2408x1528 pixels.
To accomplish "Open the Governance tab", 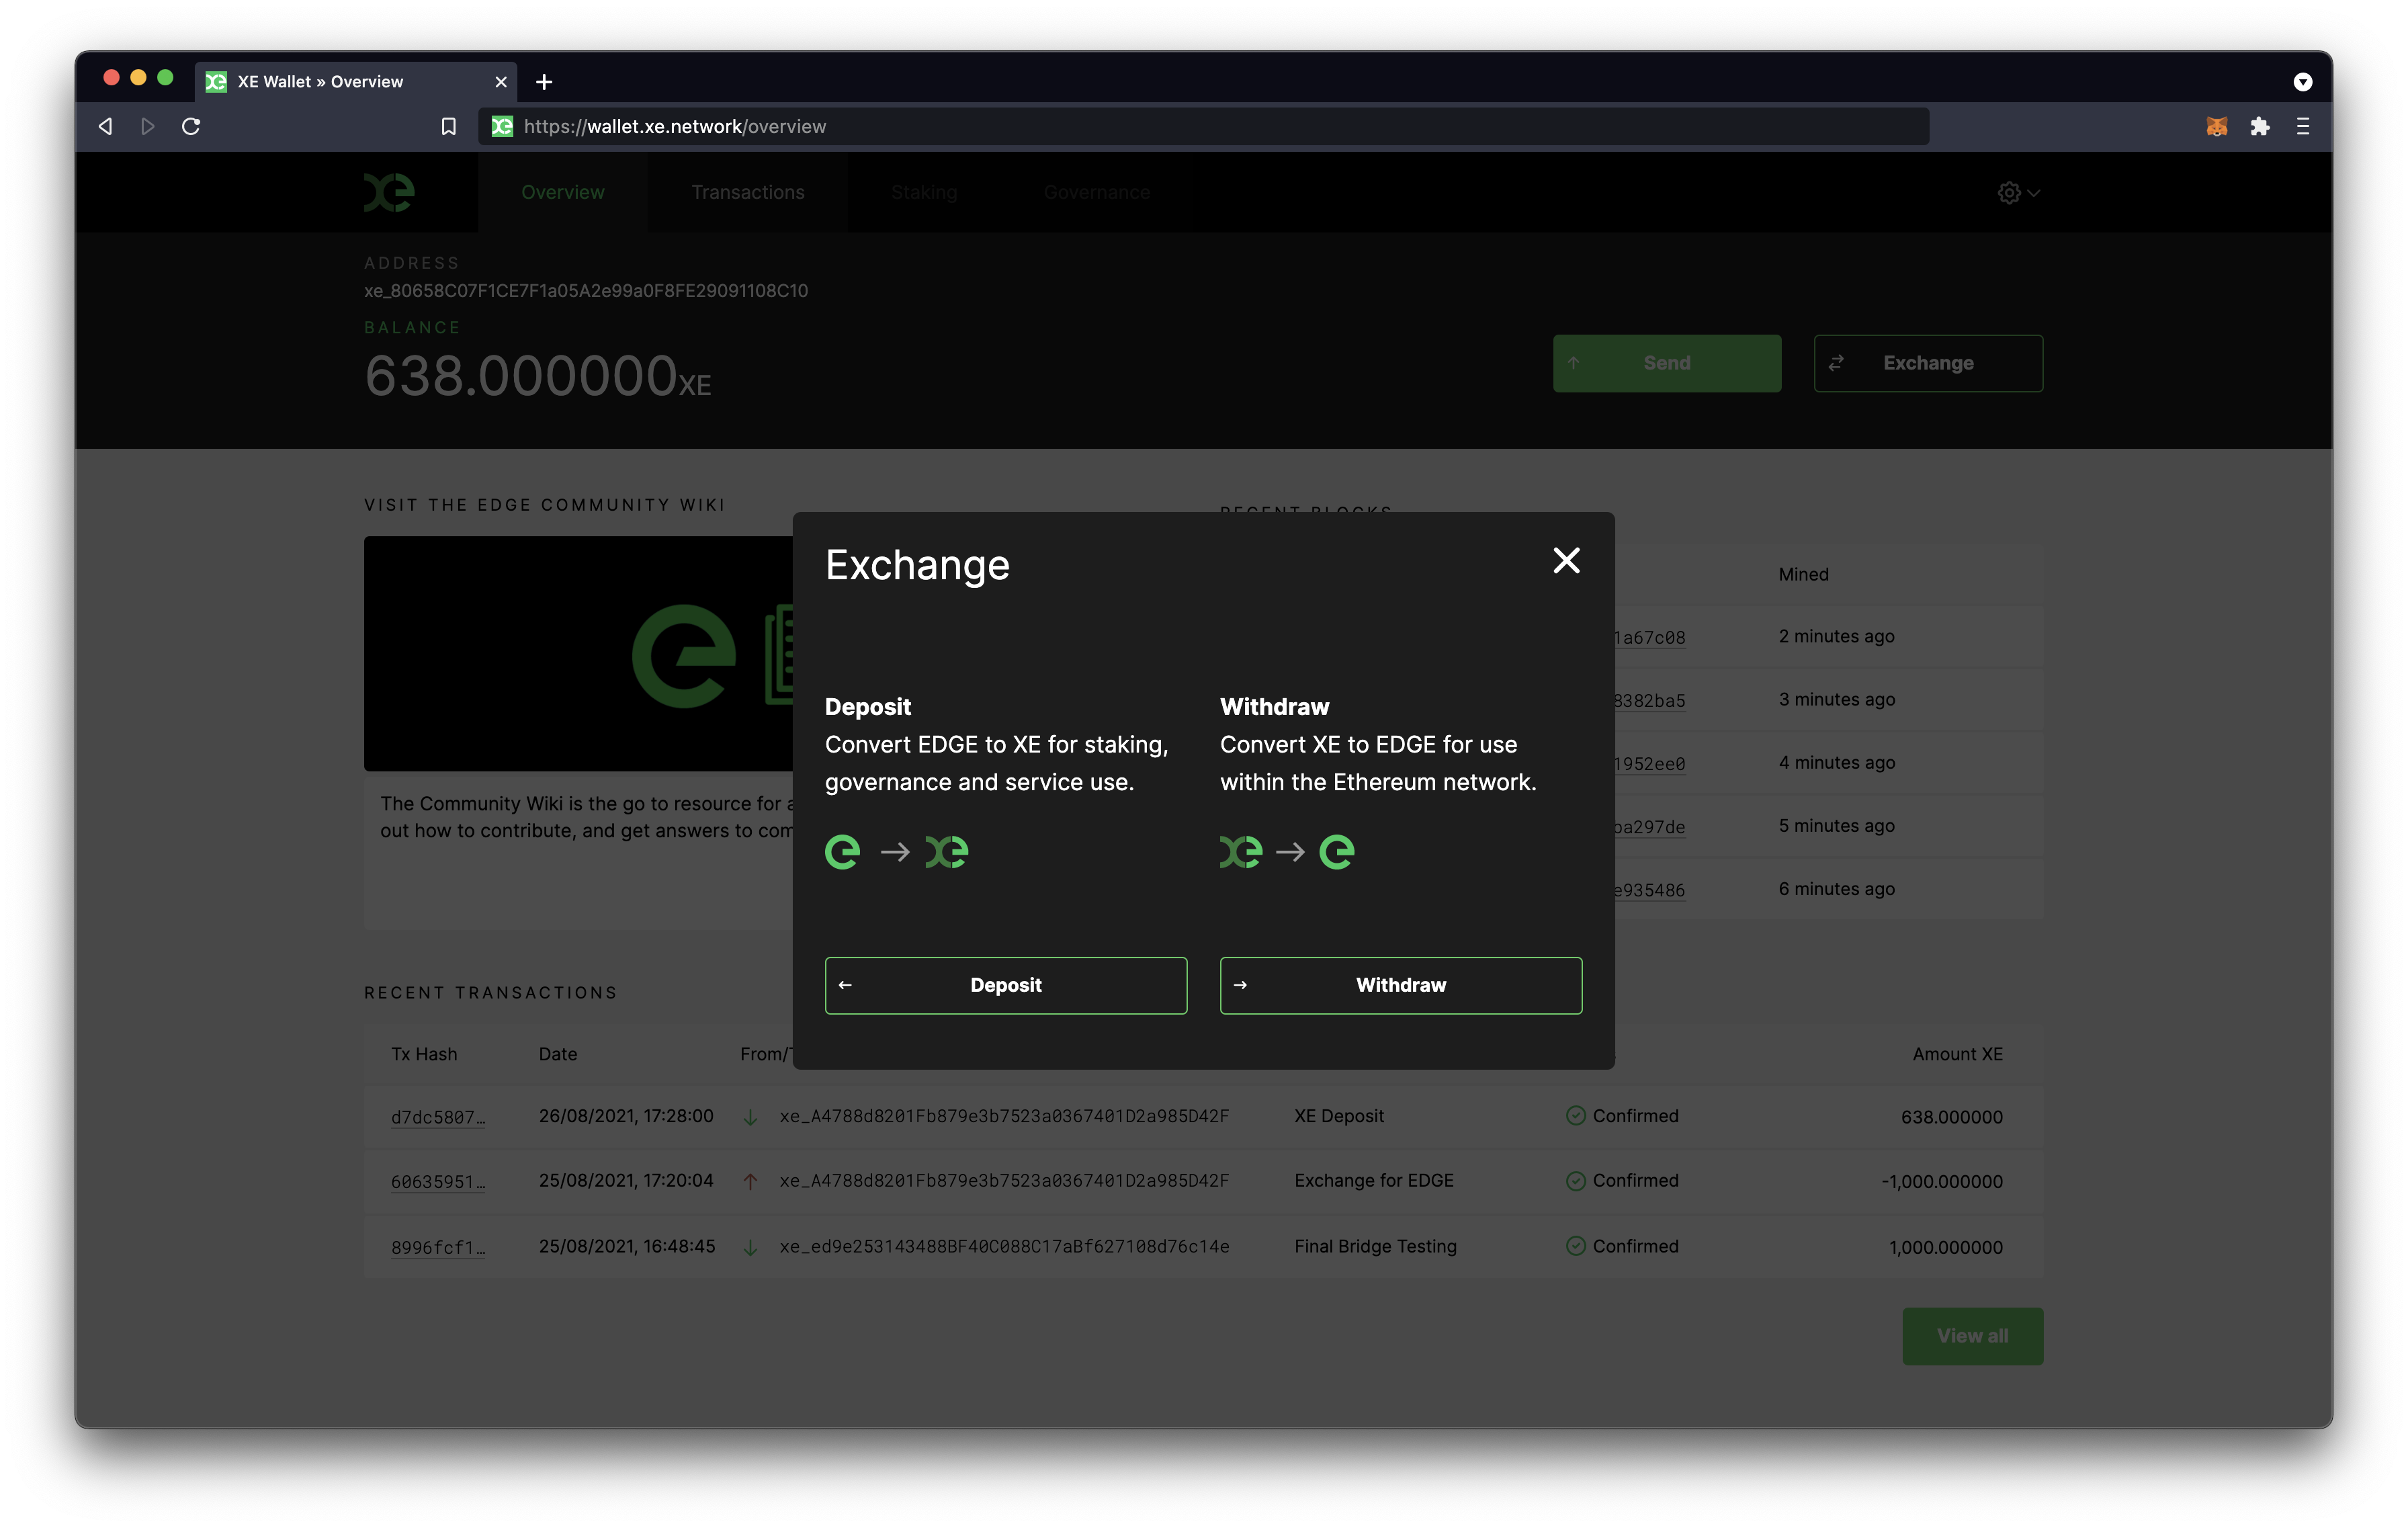I will (x=1097, y=192).
